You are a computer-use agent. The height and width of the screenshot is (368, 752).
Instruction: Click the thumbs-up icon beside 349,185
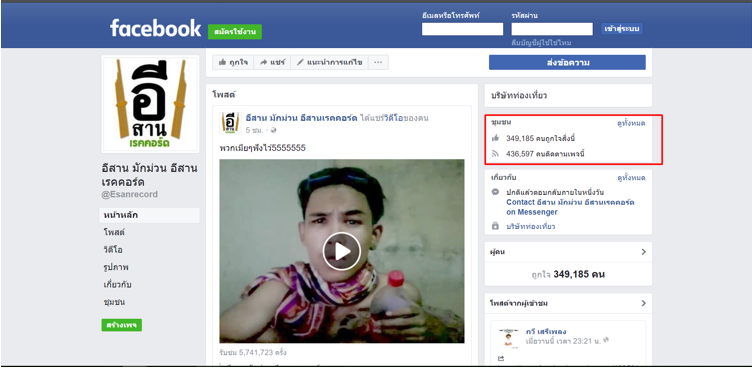coord(495,139)
